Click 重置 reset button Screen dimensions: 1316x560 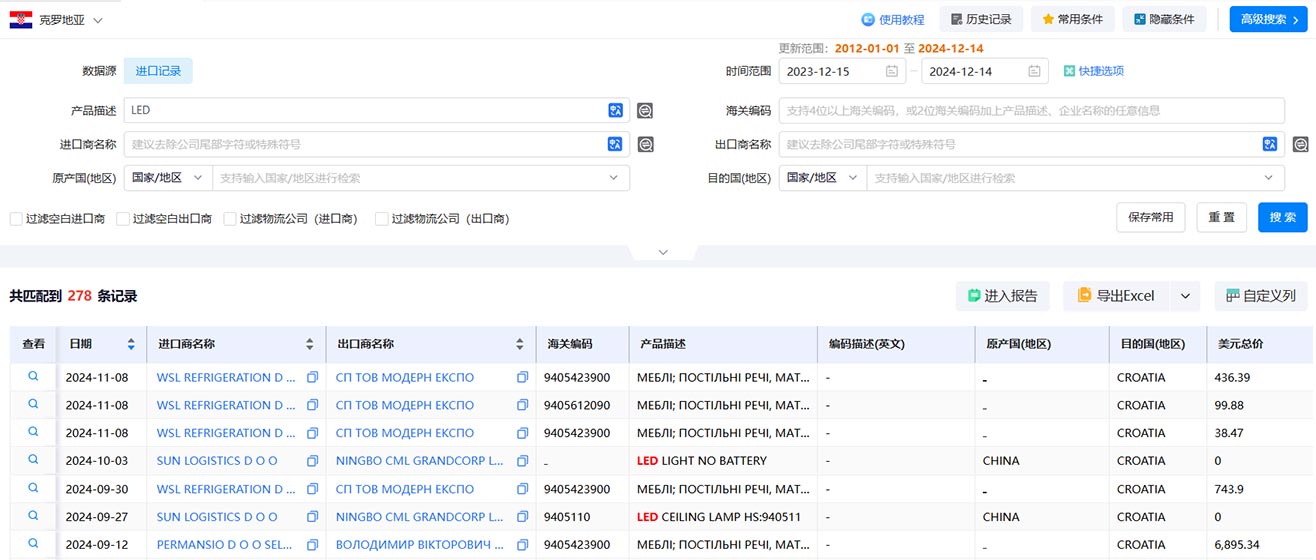(1221, 217)
